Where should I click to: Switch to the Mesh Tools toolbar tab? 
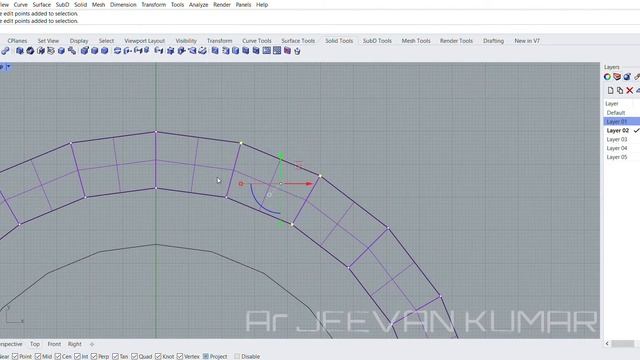[416, 41]
